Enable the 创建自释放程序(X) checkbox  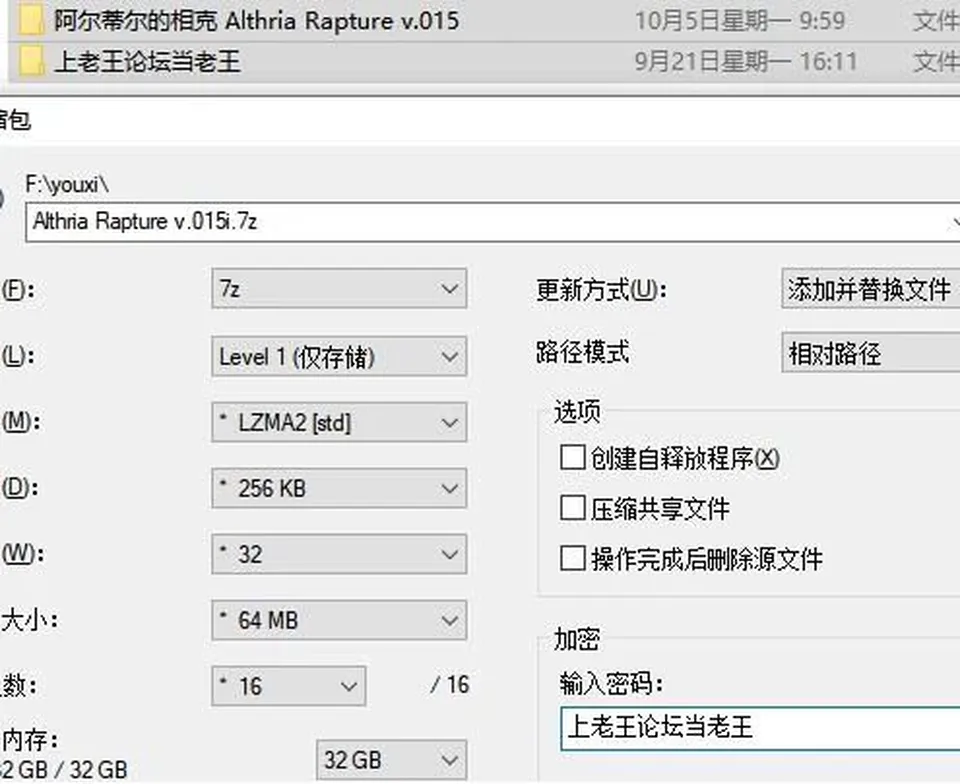tap(573, 458)
